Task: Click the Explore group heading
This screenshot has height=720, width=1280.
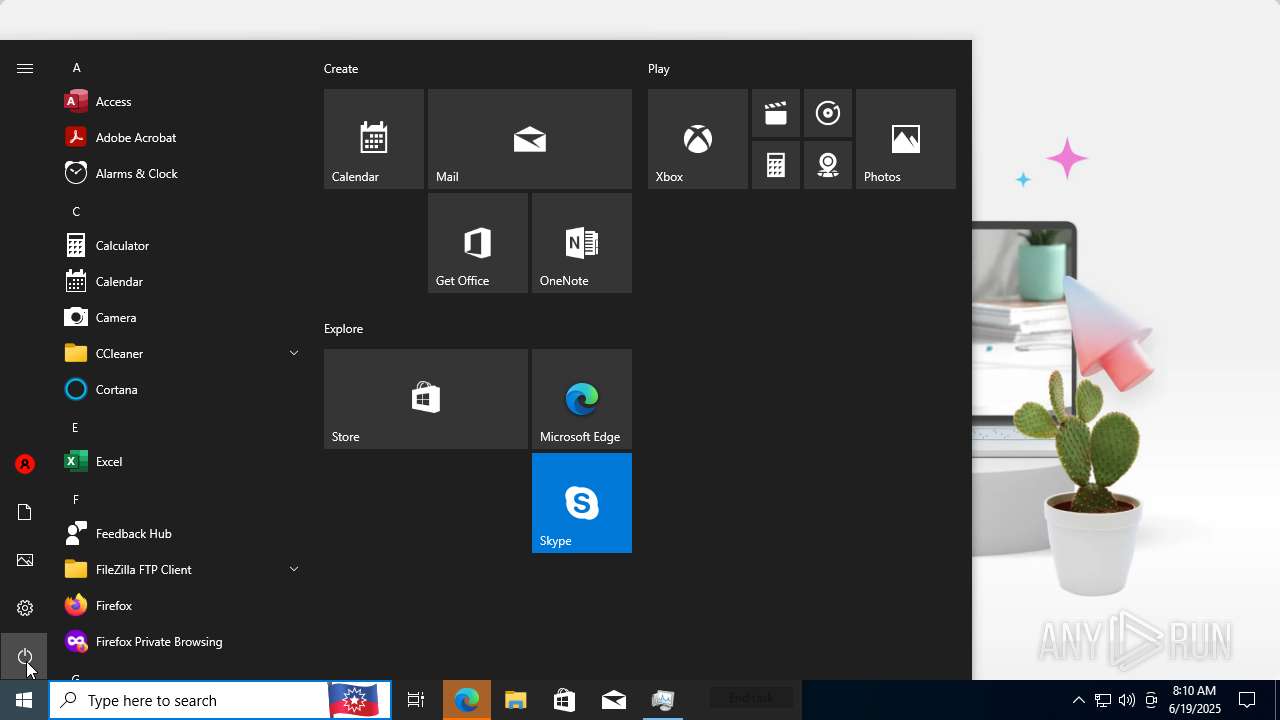Action: (x=343, y=329)
